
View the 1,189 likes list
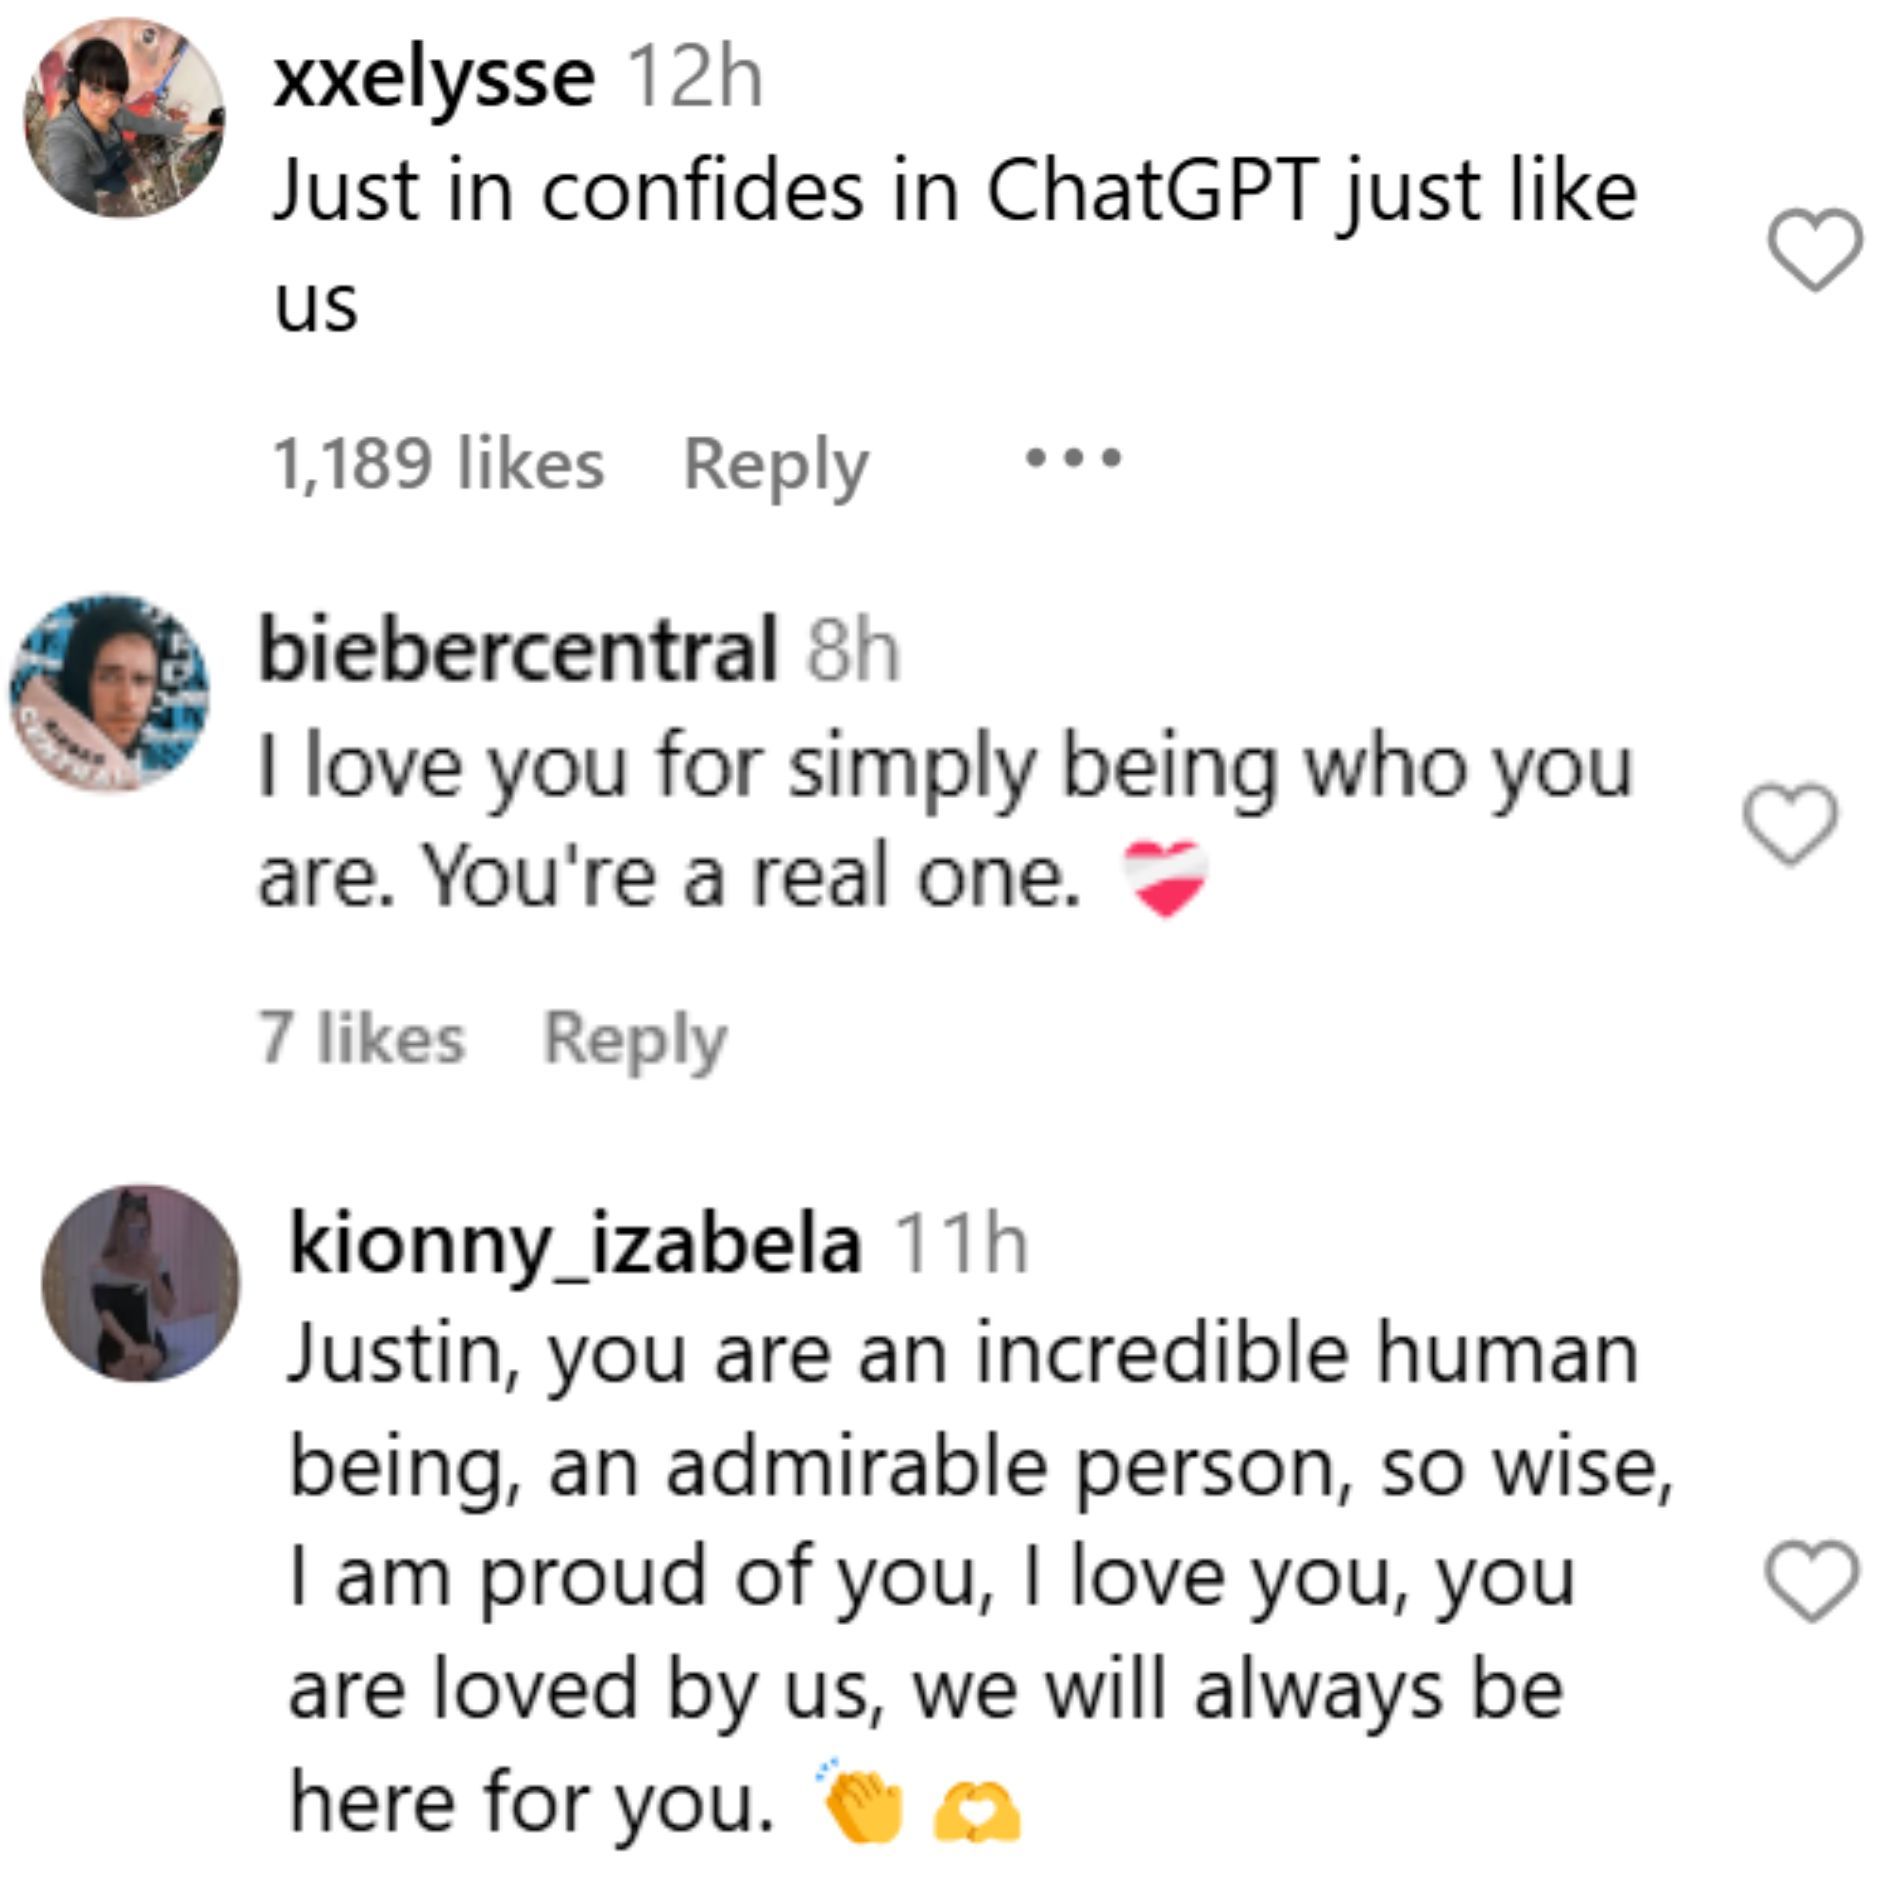pos(438,465)
